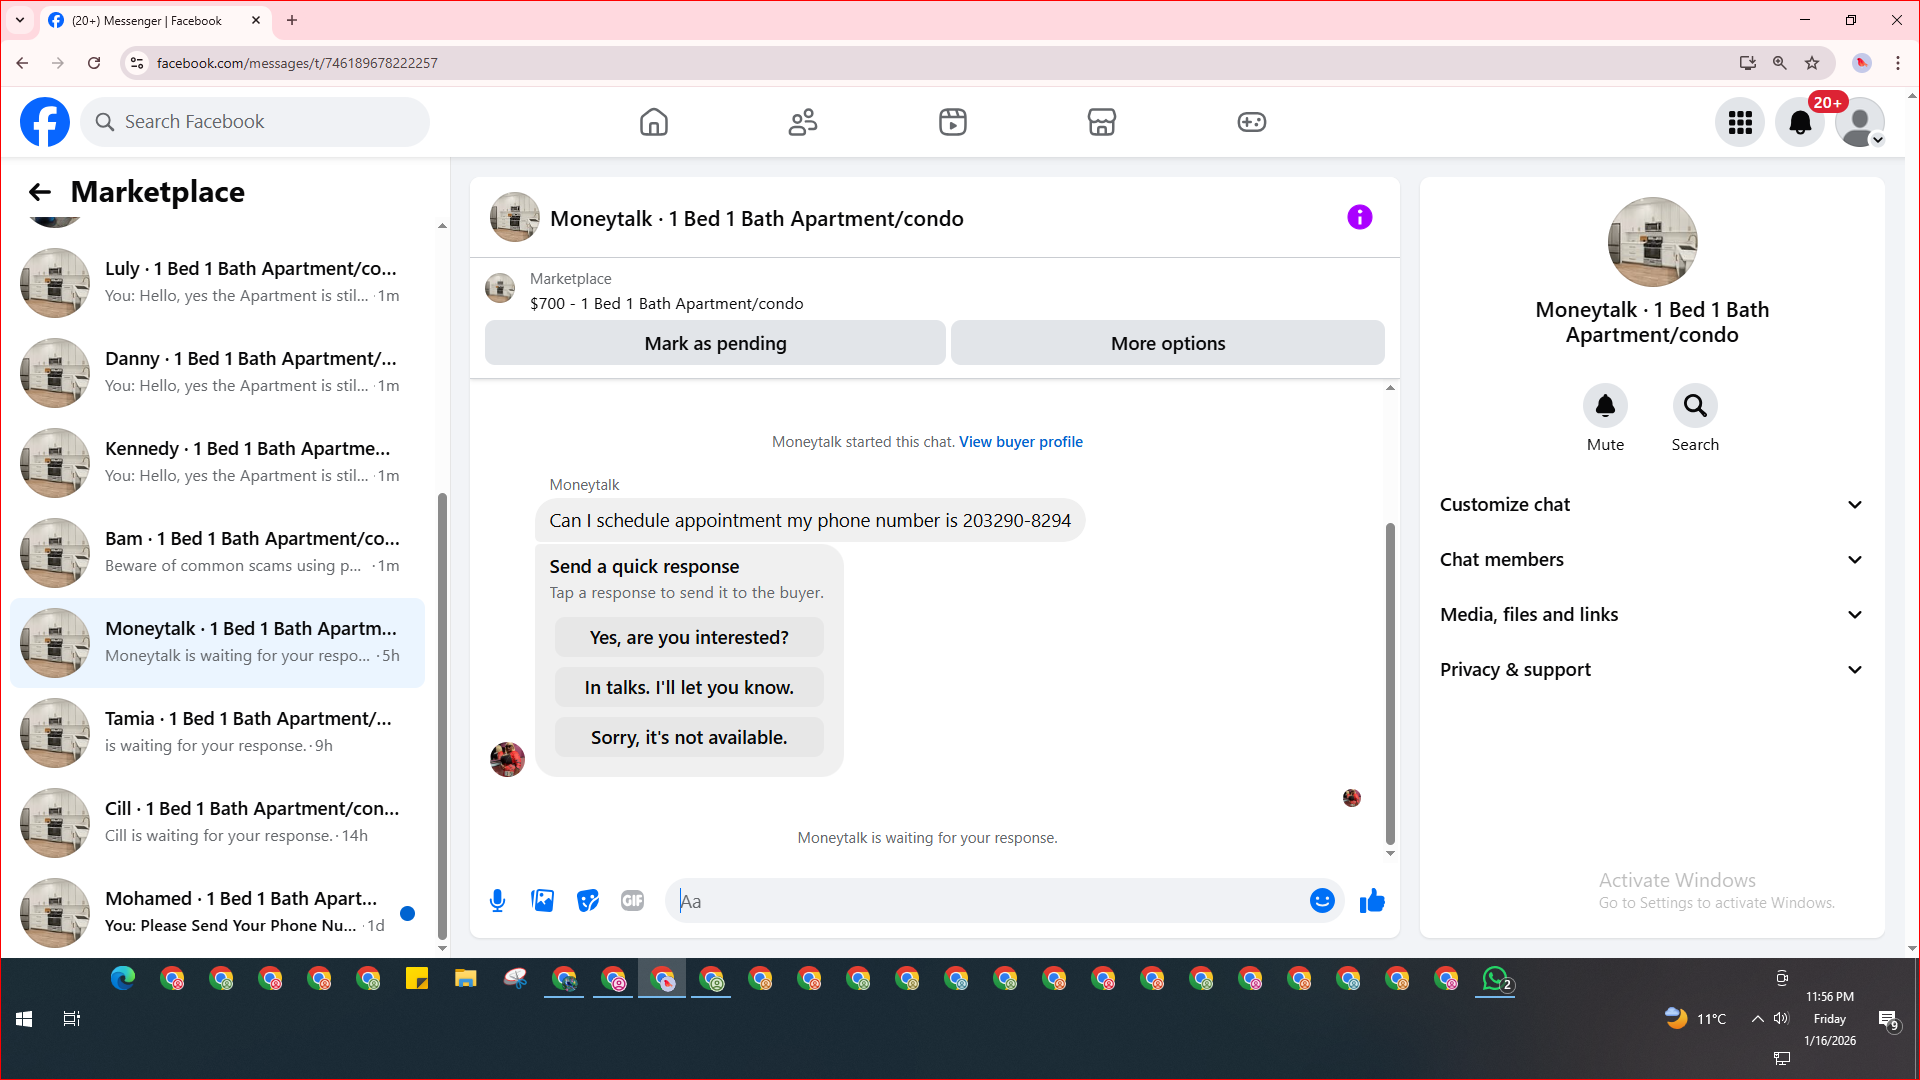This screenshot has height=1080, width=1920.
Task: Send a thumbs-up like
Action: (x=1372, y=901)
